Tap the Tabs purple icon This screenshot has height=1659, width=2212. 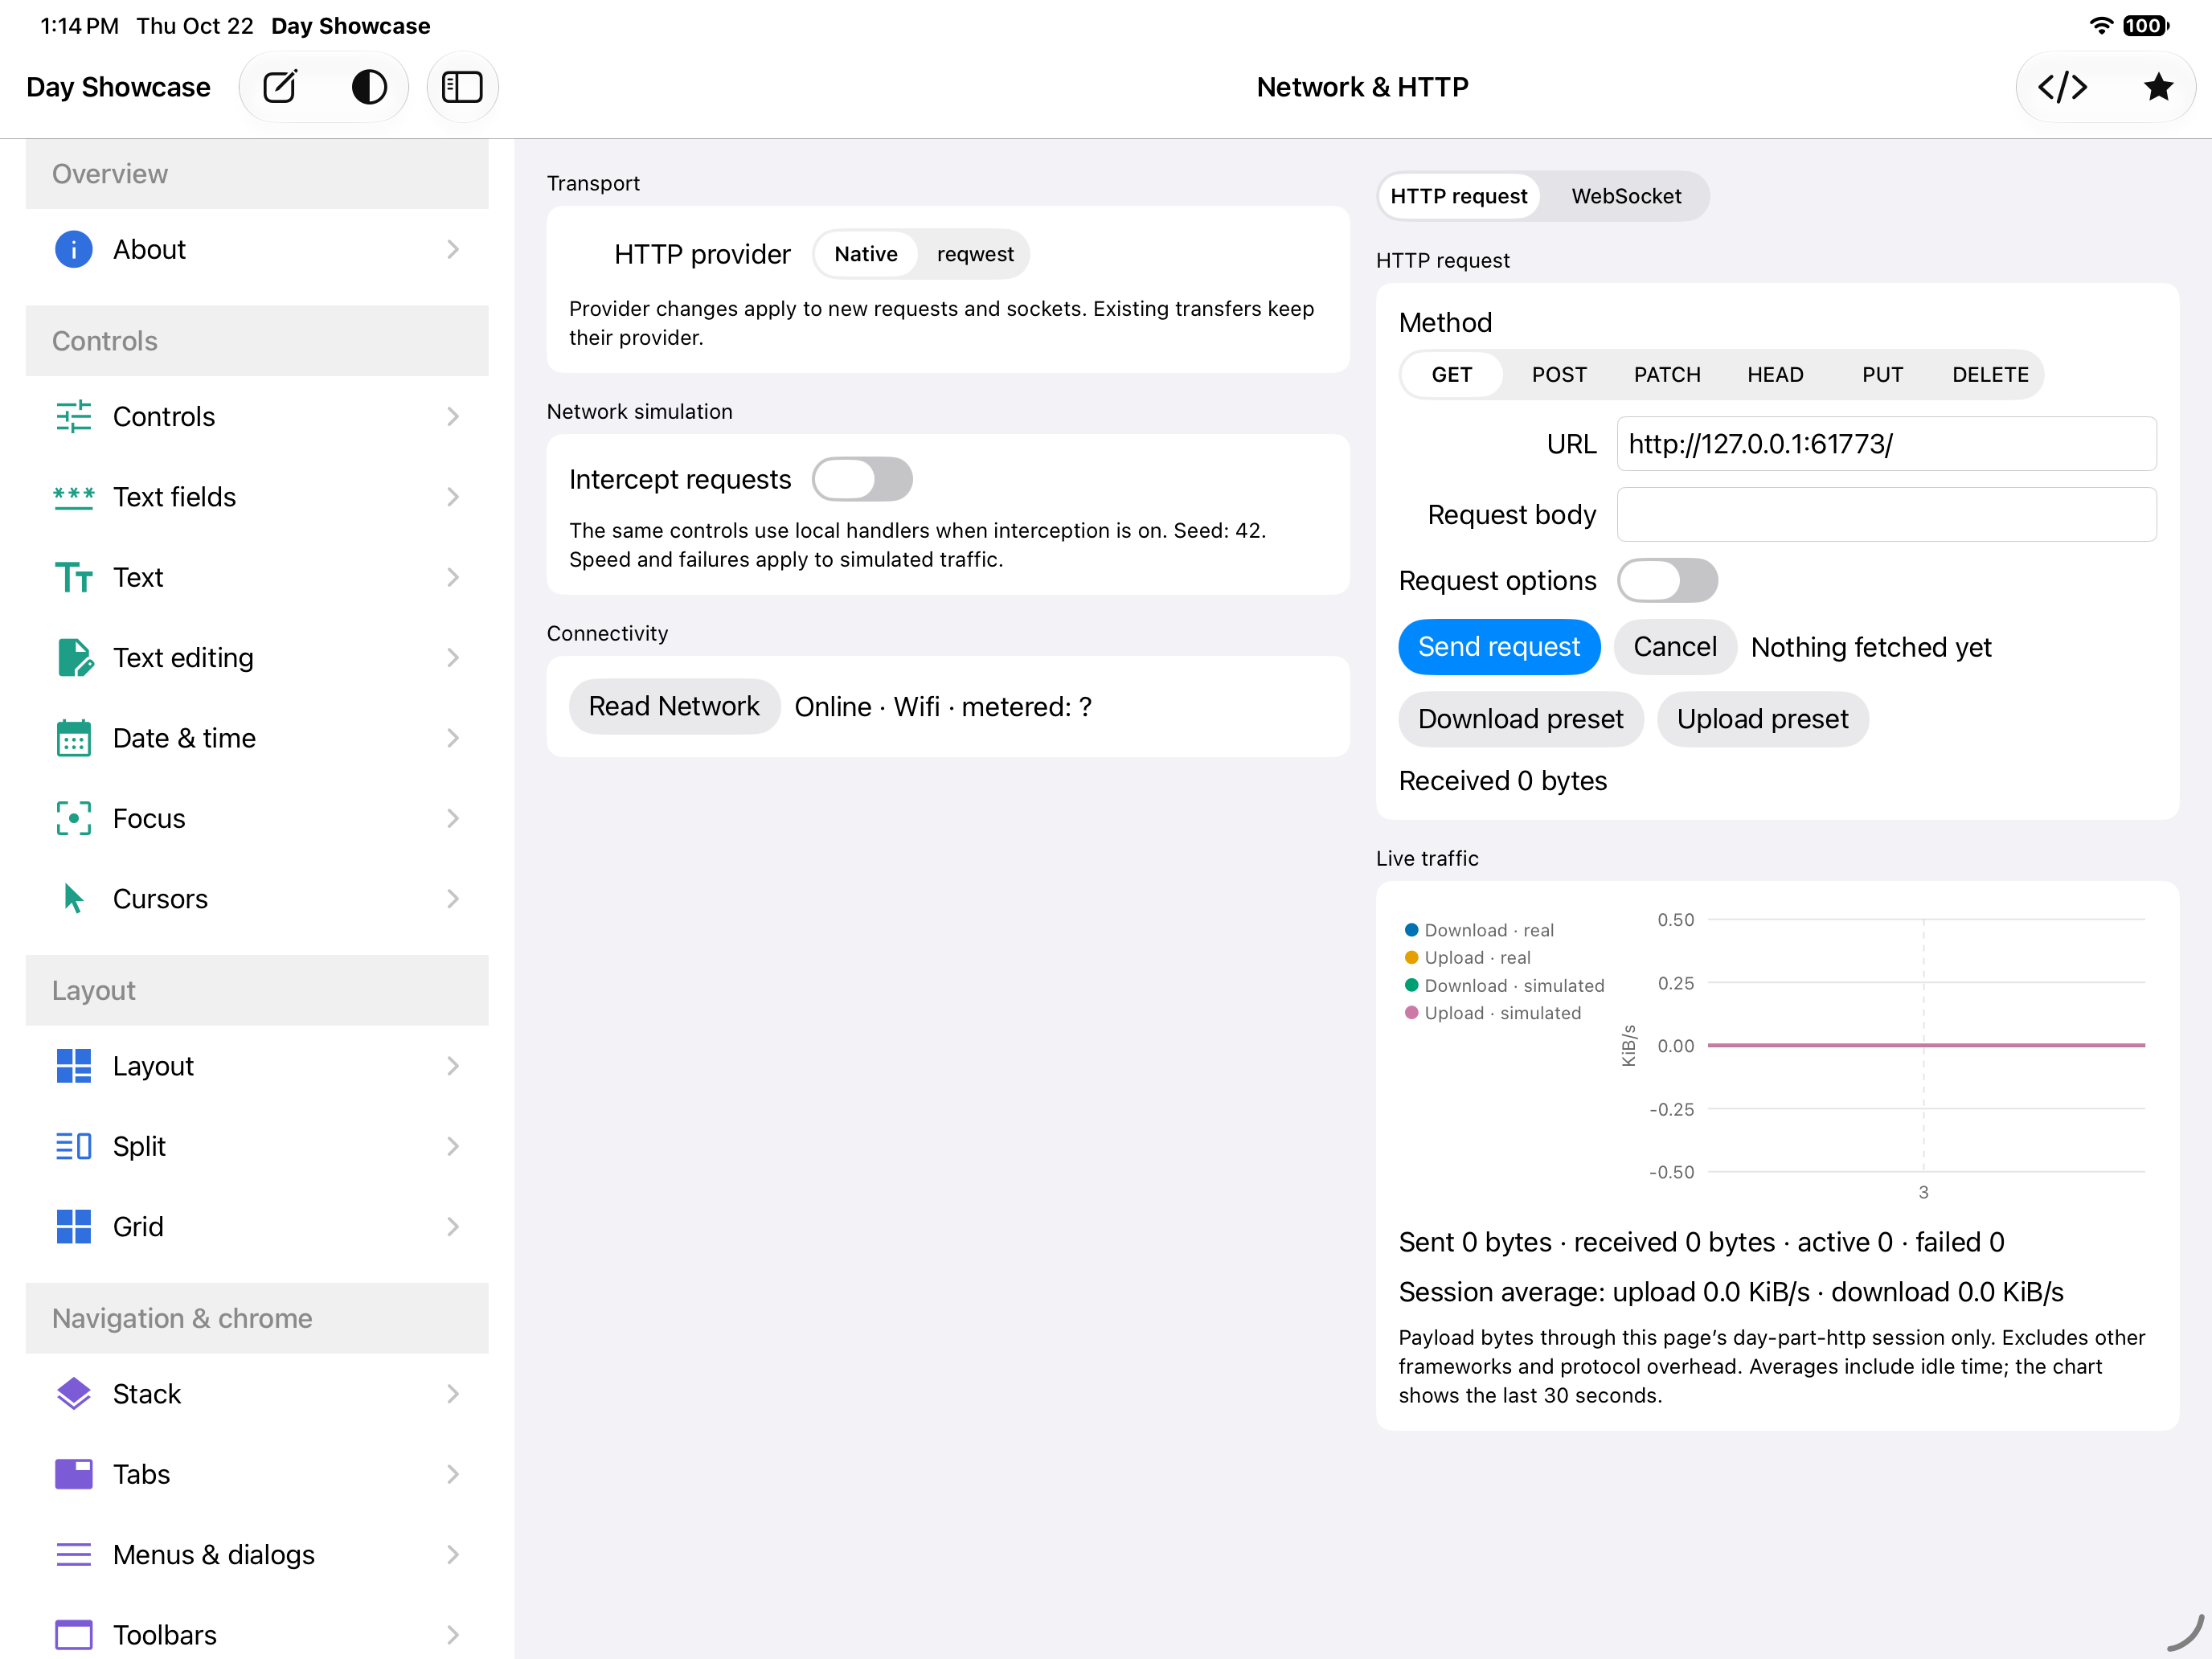point(73,1473)
